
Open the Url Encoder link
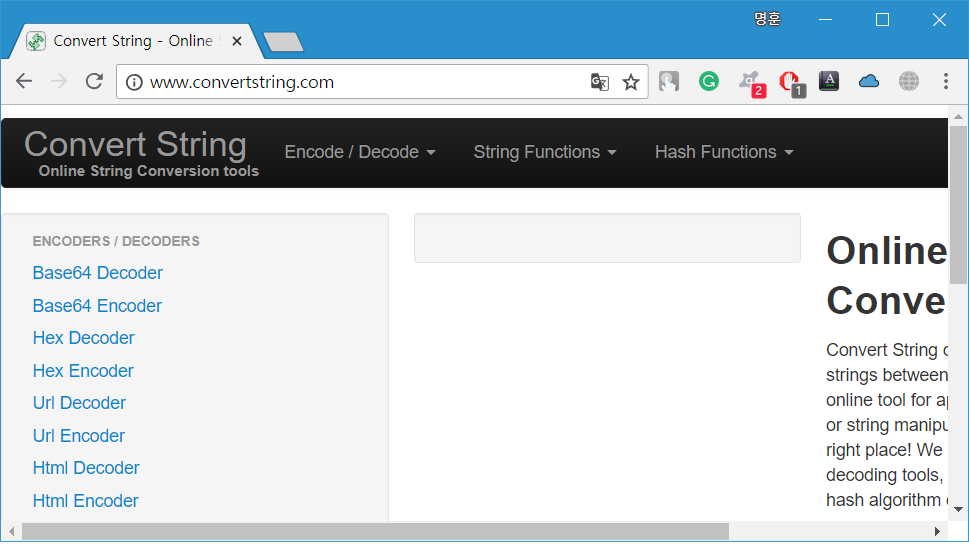[x=78, y=435]
